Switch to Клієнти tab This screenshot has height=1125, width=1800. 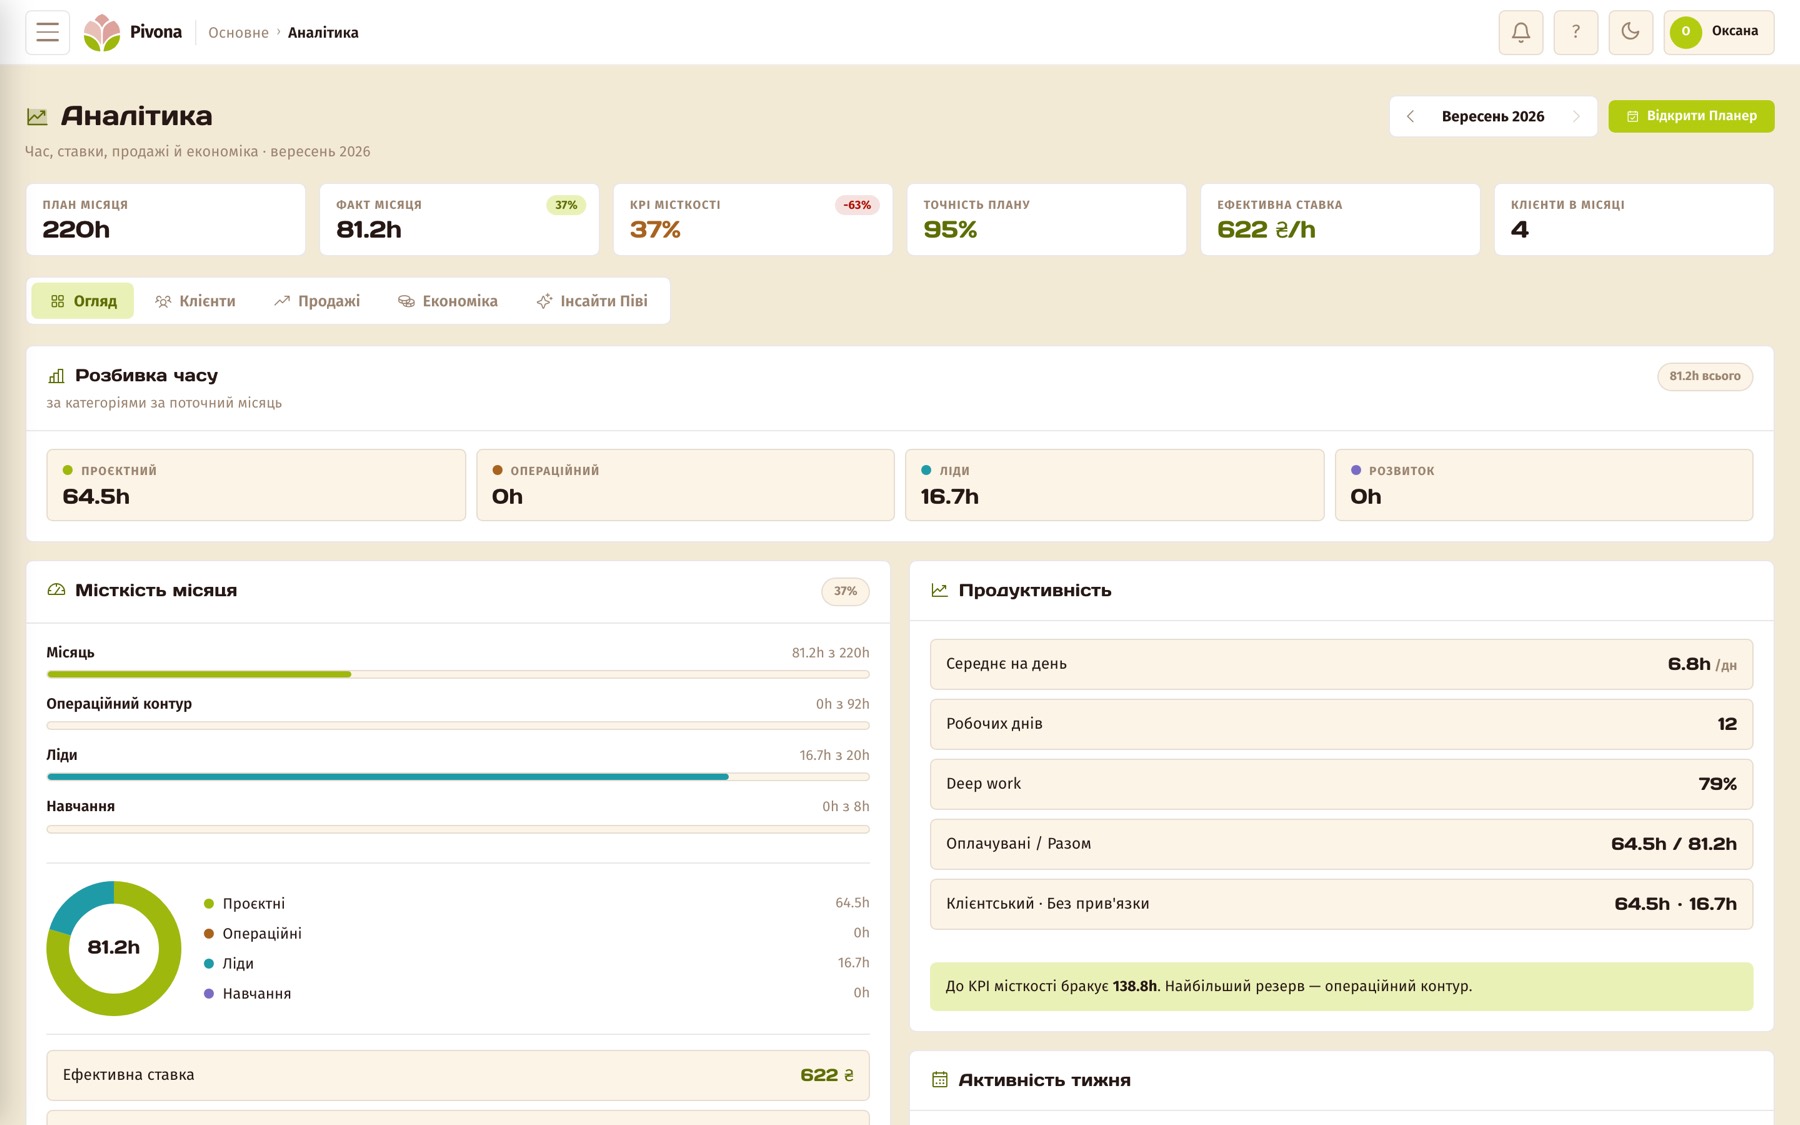[x=195, y=301]
